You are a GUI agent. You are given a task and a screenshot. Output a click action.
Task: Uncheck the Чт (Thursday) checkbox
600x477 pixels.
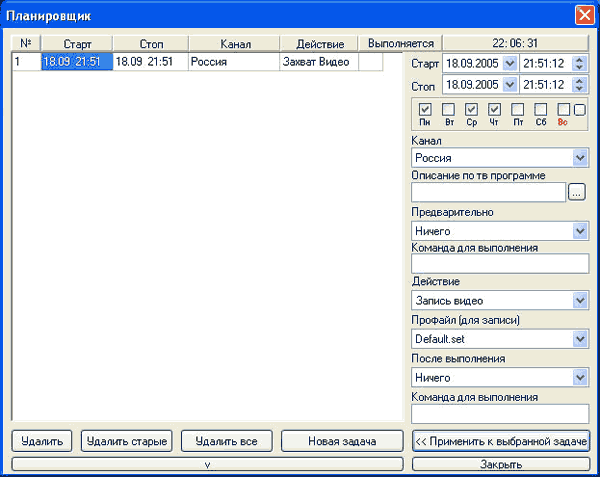coord(494,110)
